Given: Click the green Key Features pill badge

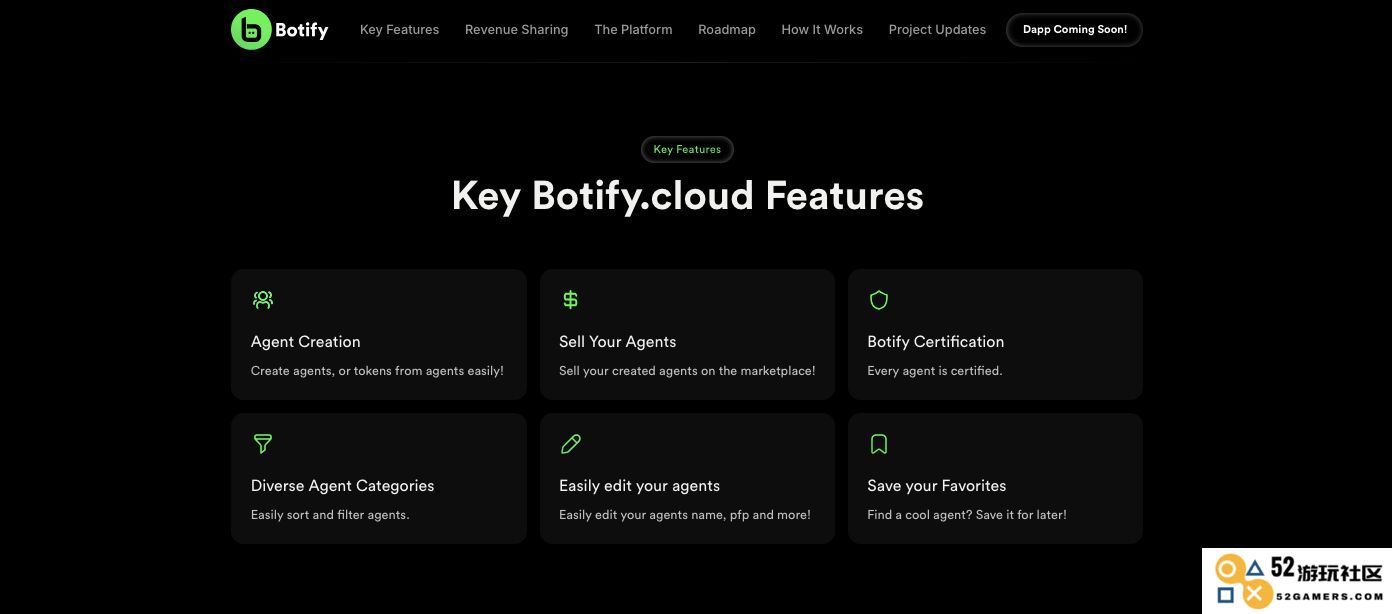Looking at the screenshot, I should (687, 149).
